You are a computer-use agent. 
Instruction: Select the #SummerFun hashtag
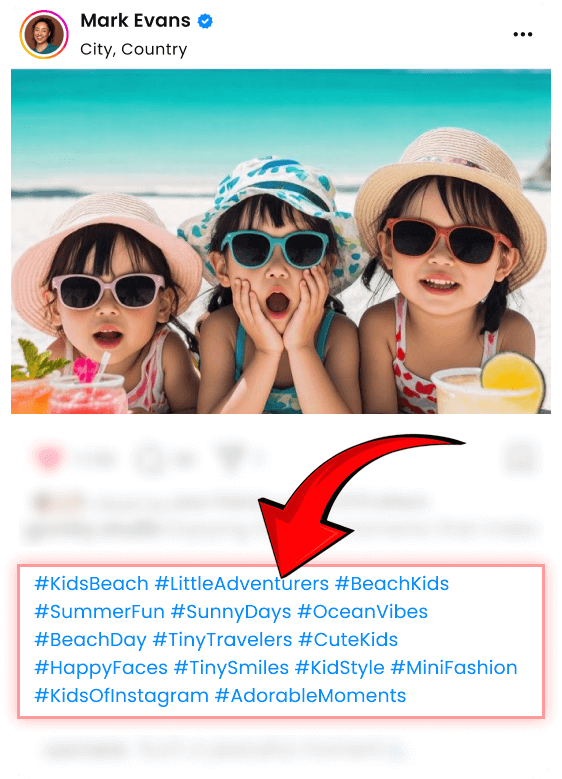coord(99,612)
